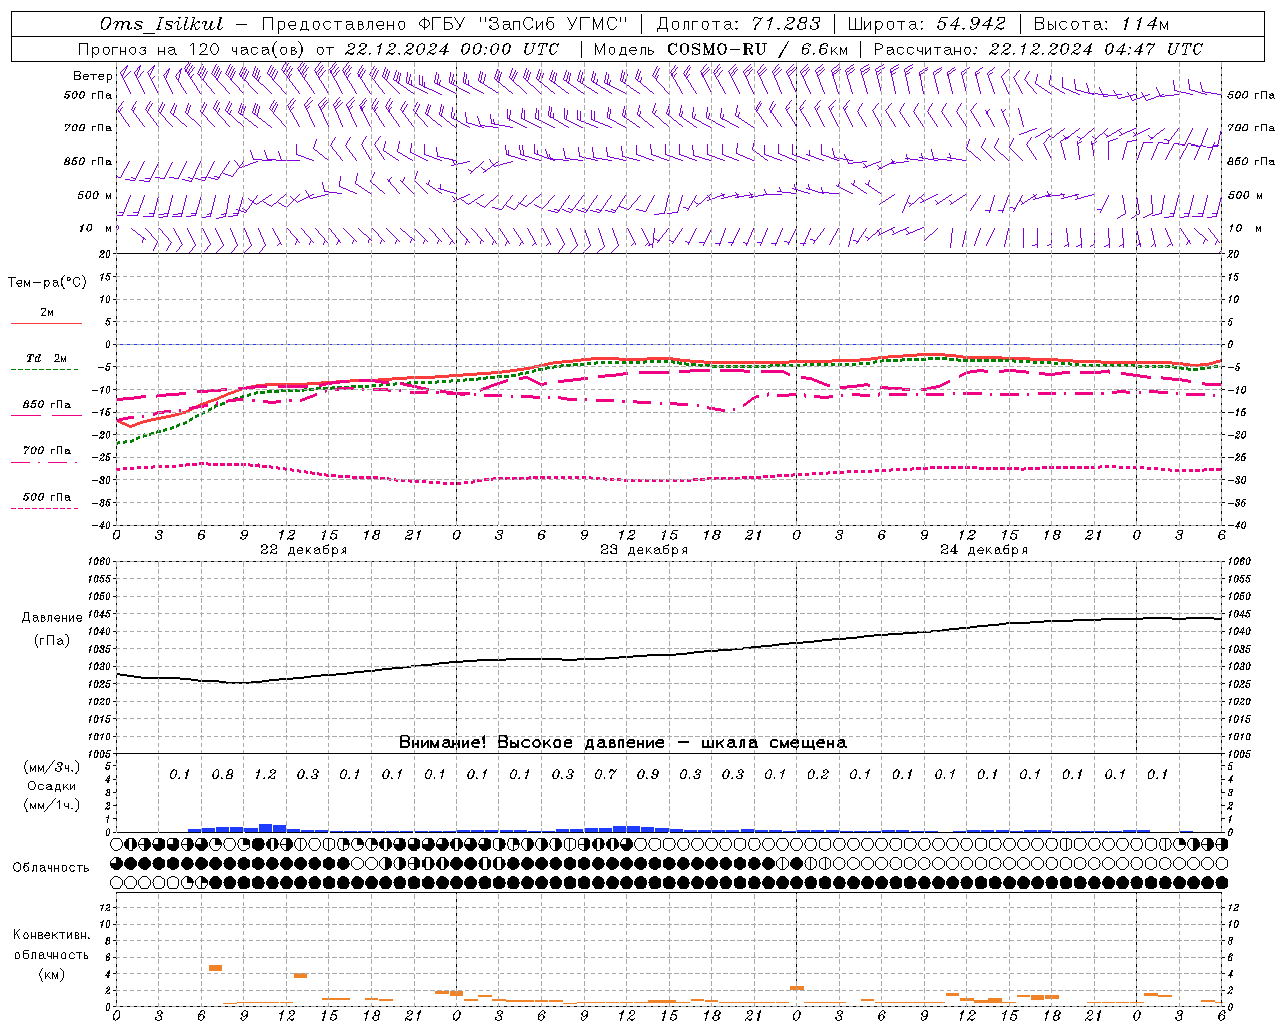
Task: Click the station name Oms_Isilkul
Action: tap(162, 24)
